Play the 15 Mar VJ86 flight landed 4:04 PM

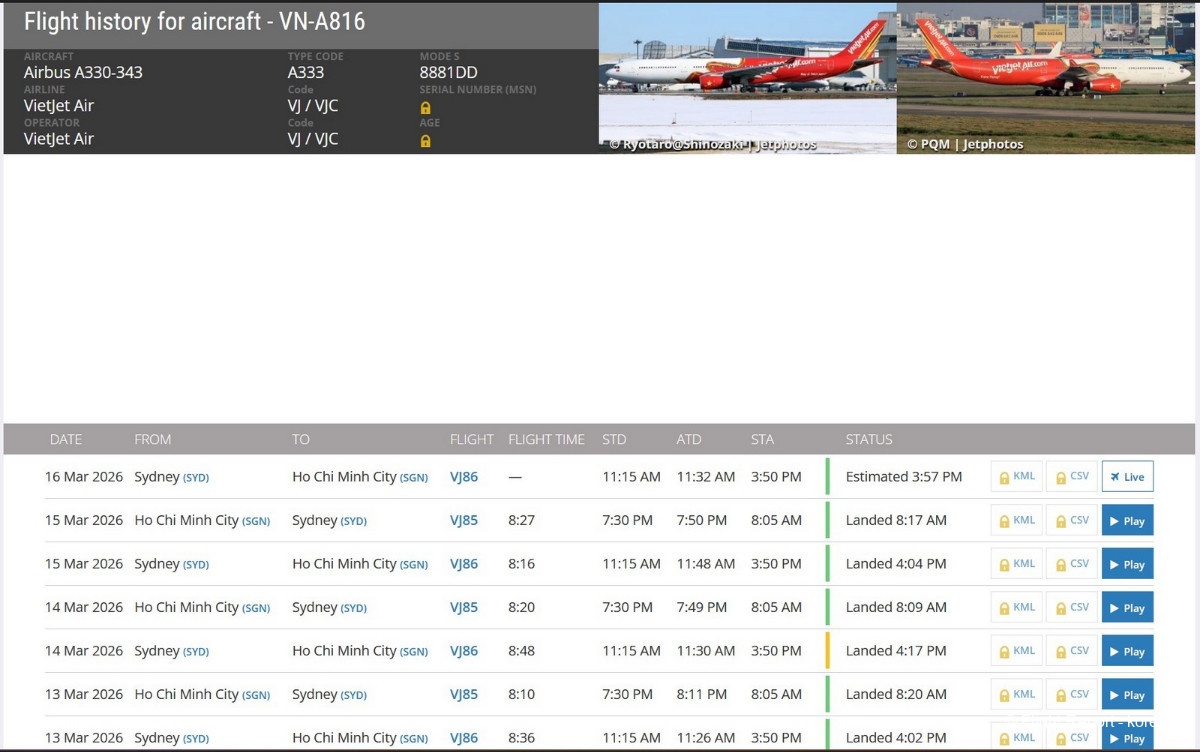tap(1127, 564)
